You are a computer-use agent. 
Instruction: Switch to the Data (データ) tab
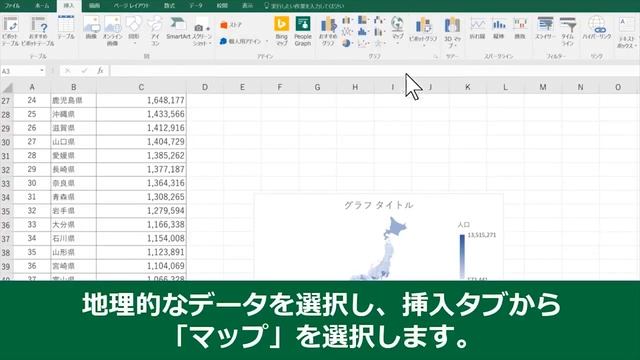[x=196, y=6]
